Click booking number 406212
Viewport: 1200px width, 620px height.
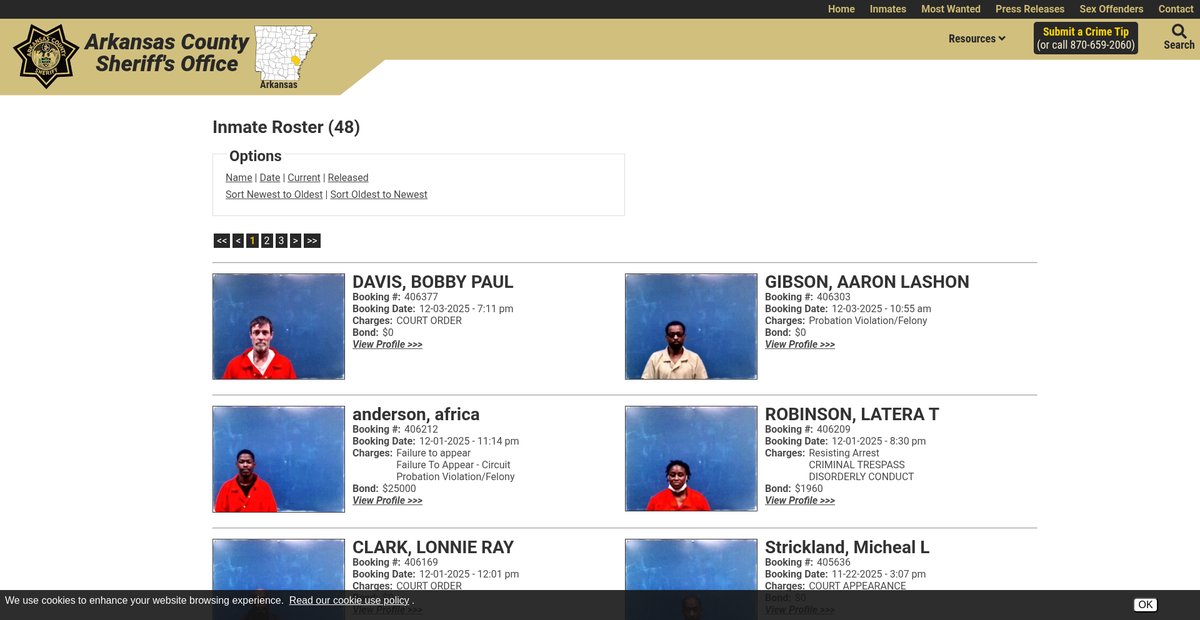[421, 430]
